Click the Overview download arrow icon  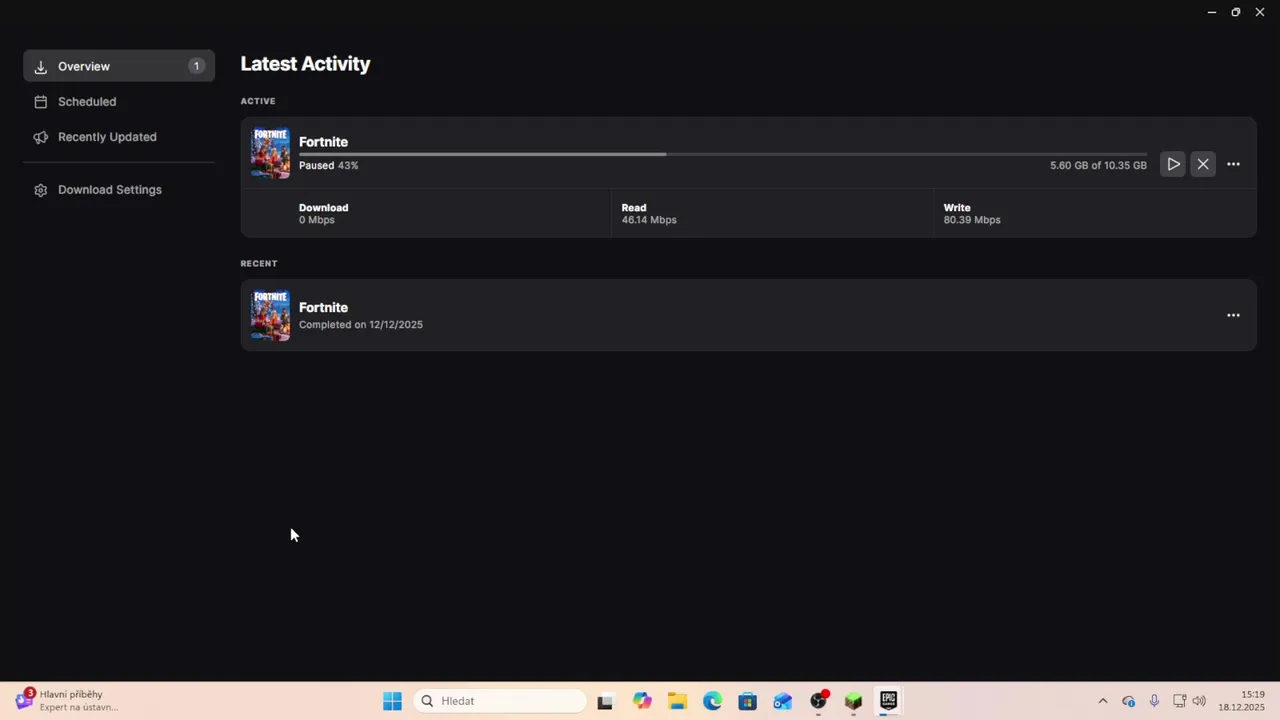click(41, 67)
